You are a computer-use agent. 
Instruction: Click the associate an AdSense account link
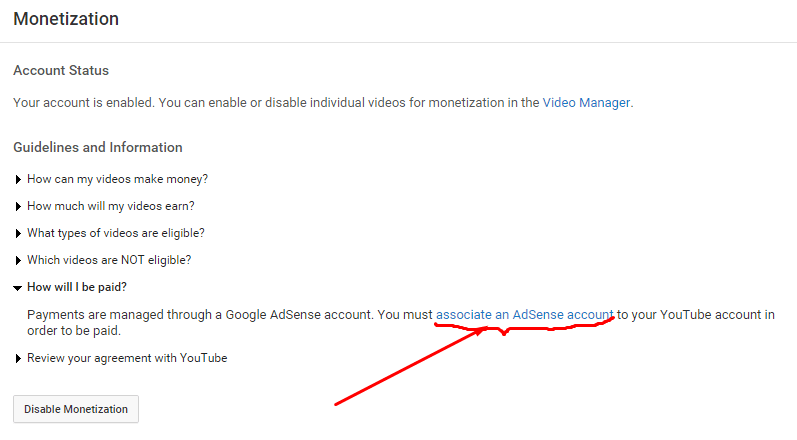coord(525,315)
